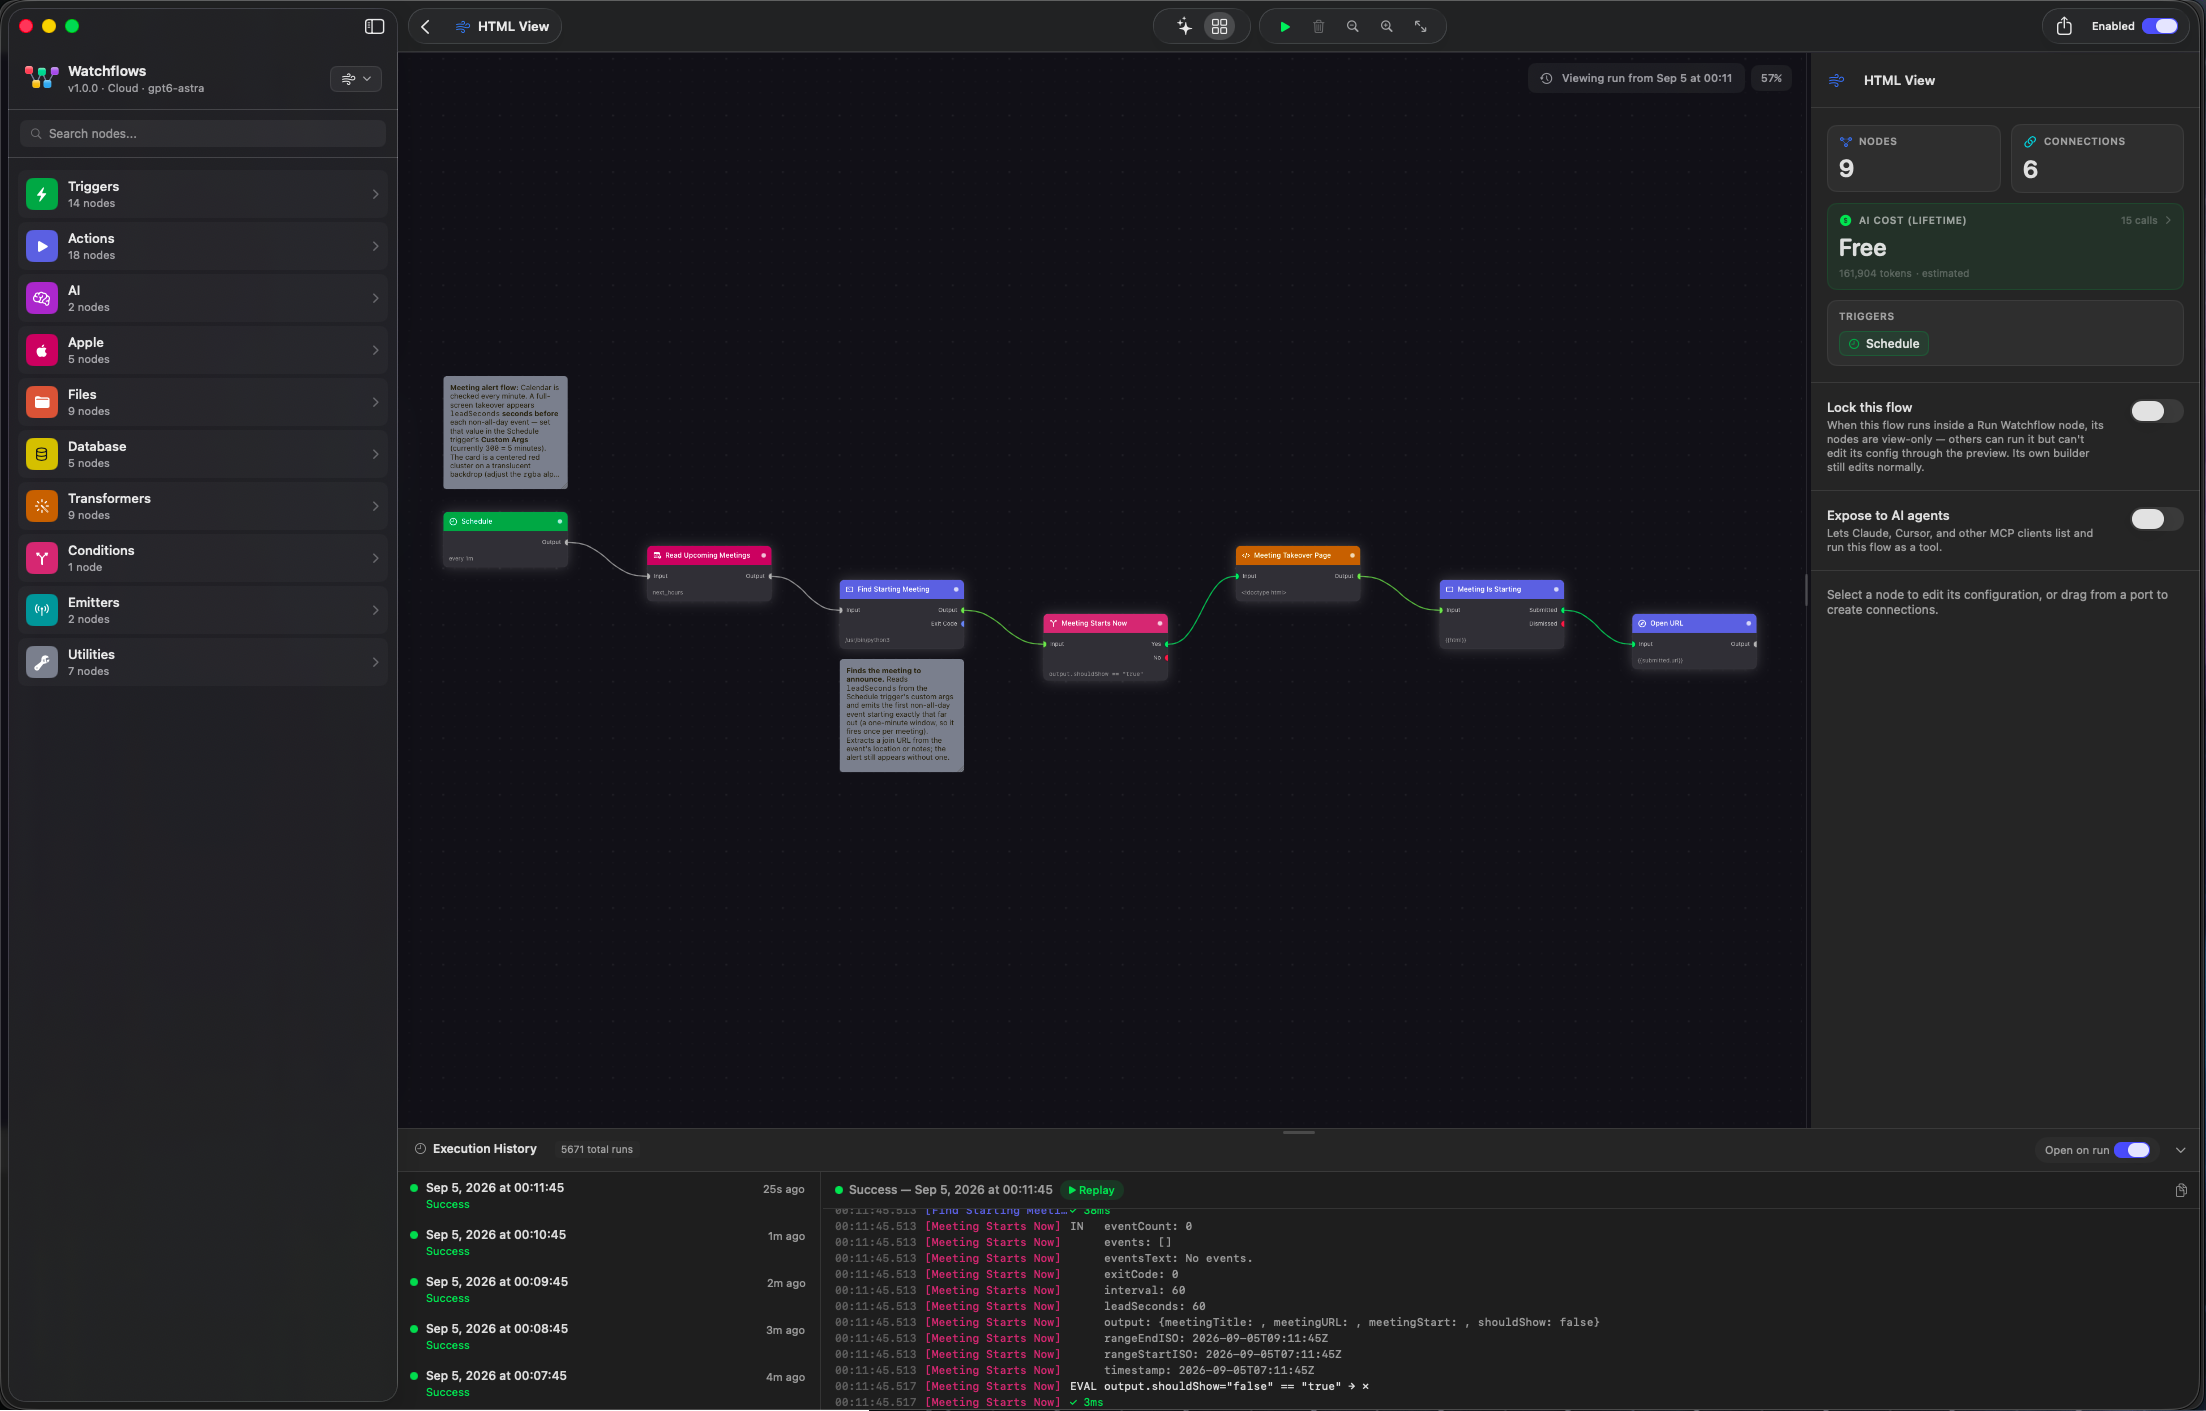Viewport: 2206px width, 1411px height.
Task: Click the Triggers lightning icon
Action: pyautogui.click(x=42, y=194)
